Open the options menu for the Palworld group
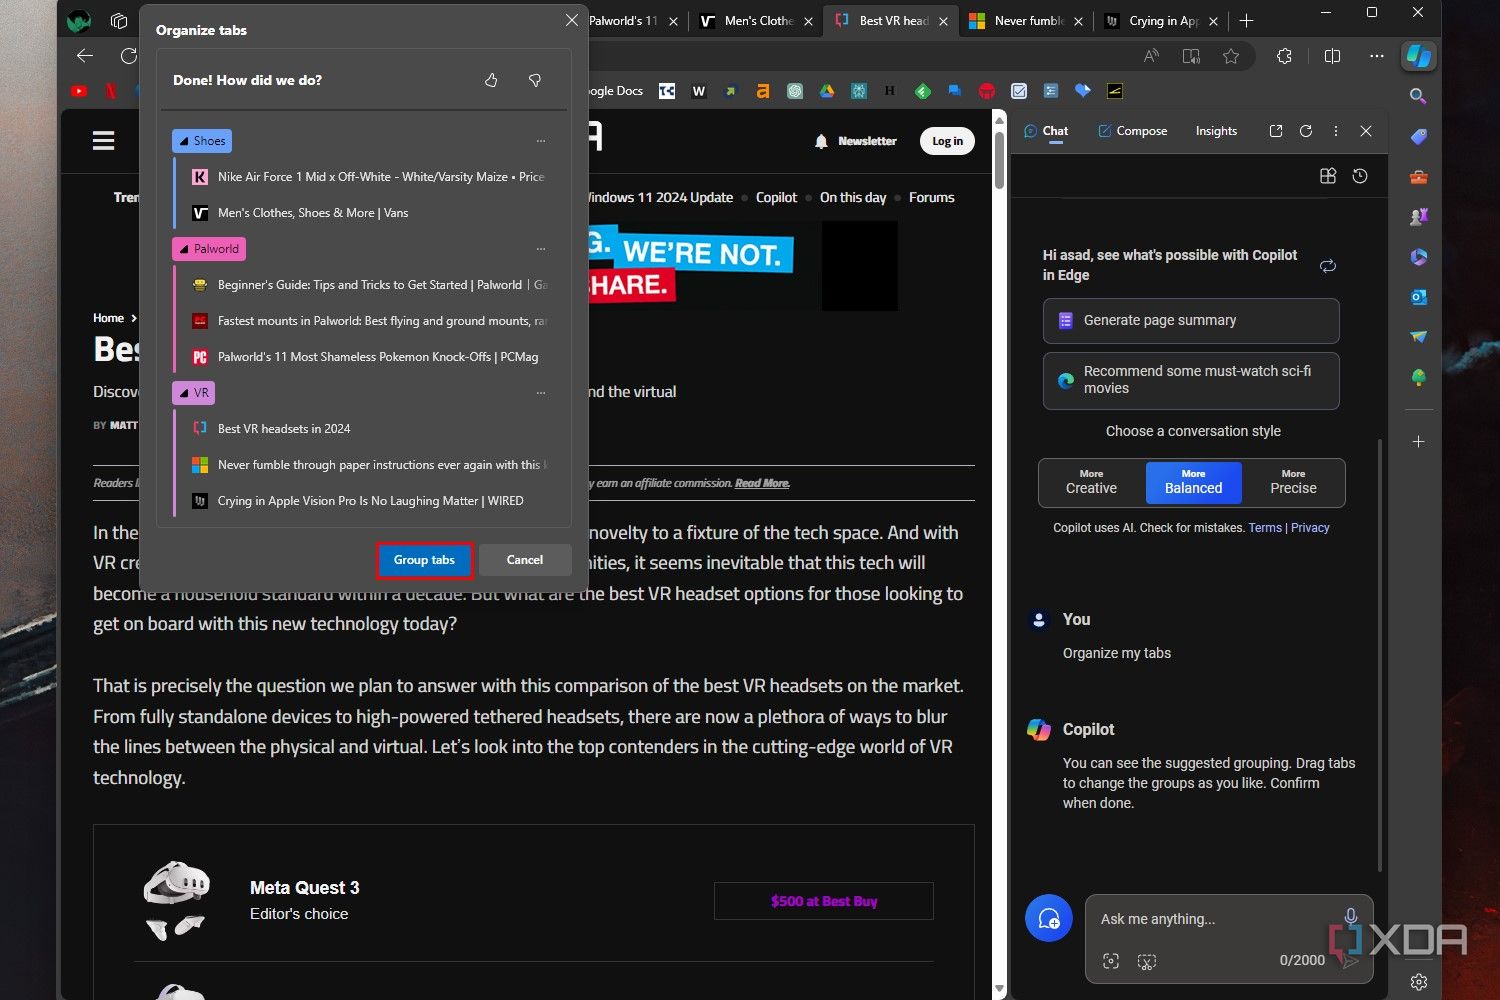 click(x=541, y=248)
